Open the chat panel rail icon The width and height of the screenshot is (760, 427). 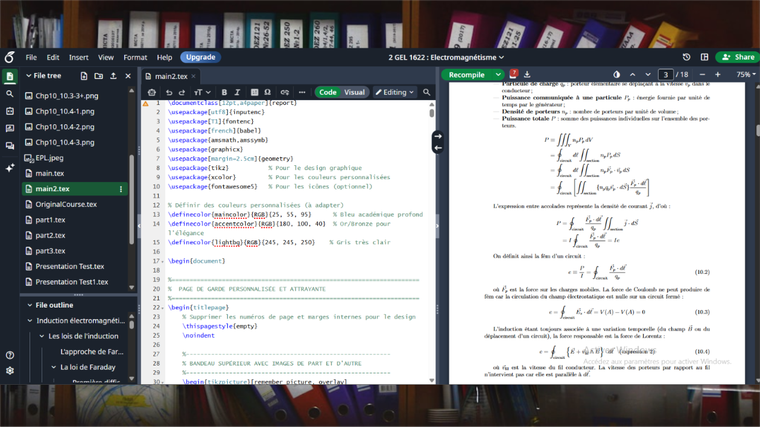pyautogui.click(x=10, y=145)
